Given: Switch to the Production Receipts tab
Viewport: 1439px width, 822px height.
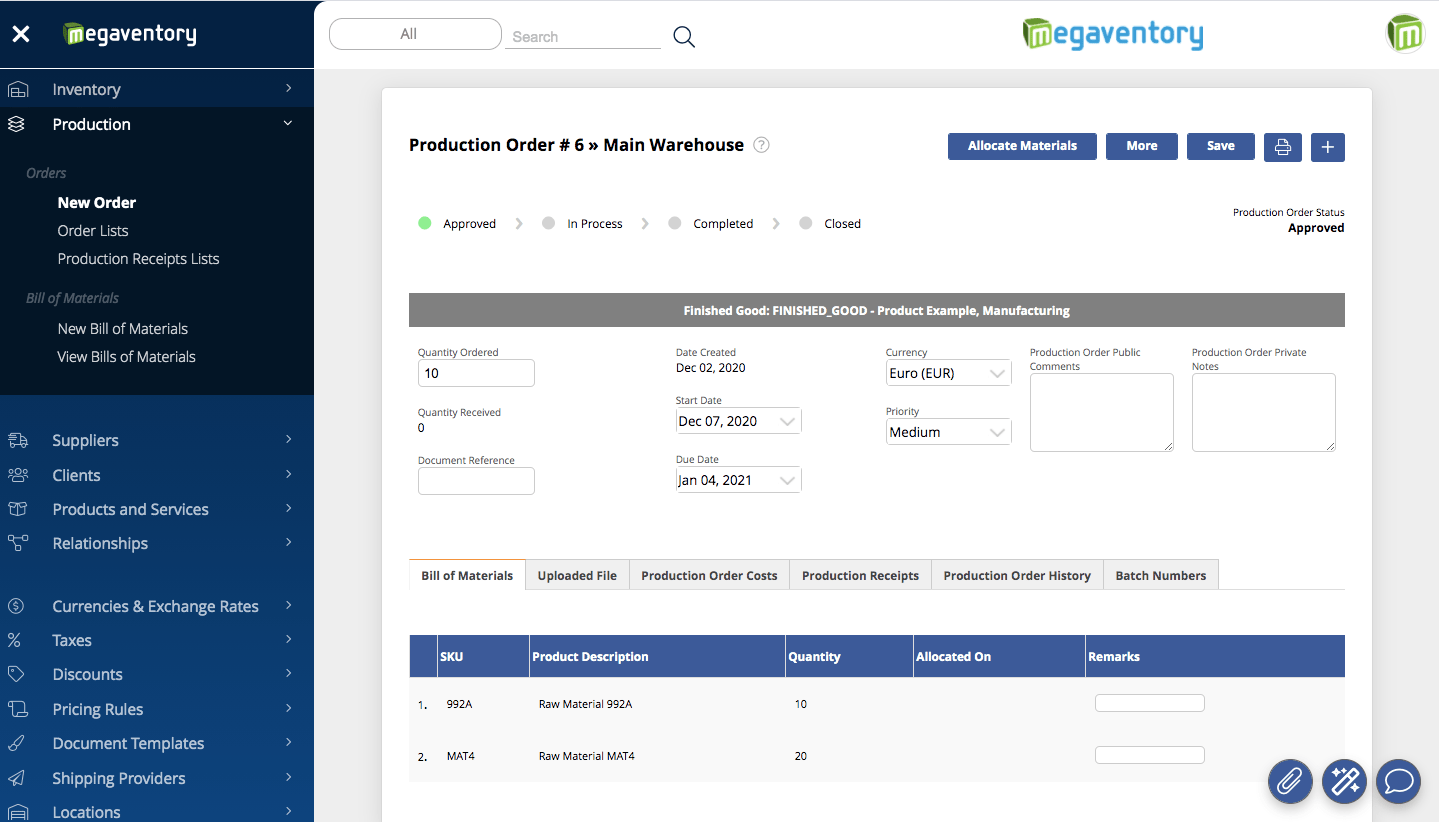Looking at the screenshot, I should point(860,575).
